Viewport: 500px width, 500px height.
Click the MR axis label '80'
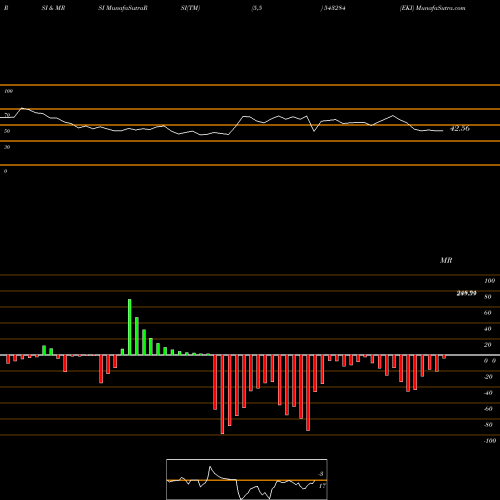pos(488,297)
